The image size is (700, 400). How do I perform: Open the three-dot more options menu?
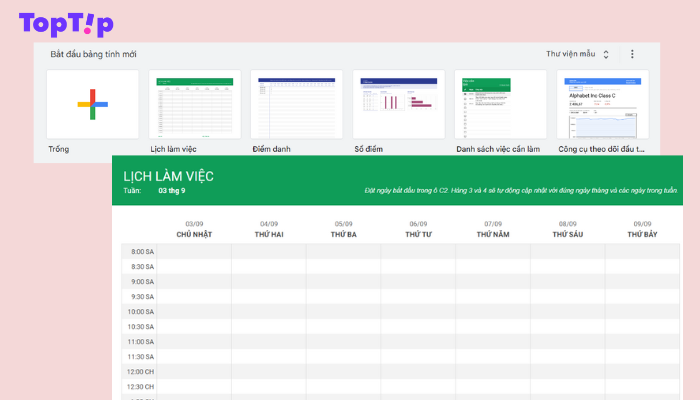tap(632, 54)
